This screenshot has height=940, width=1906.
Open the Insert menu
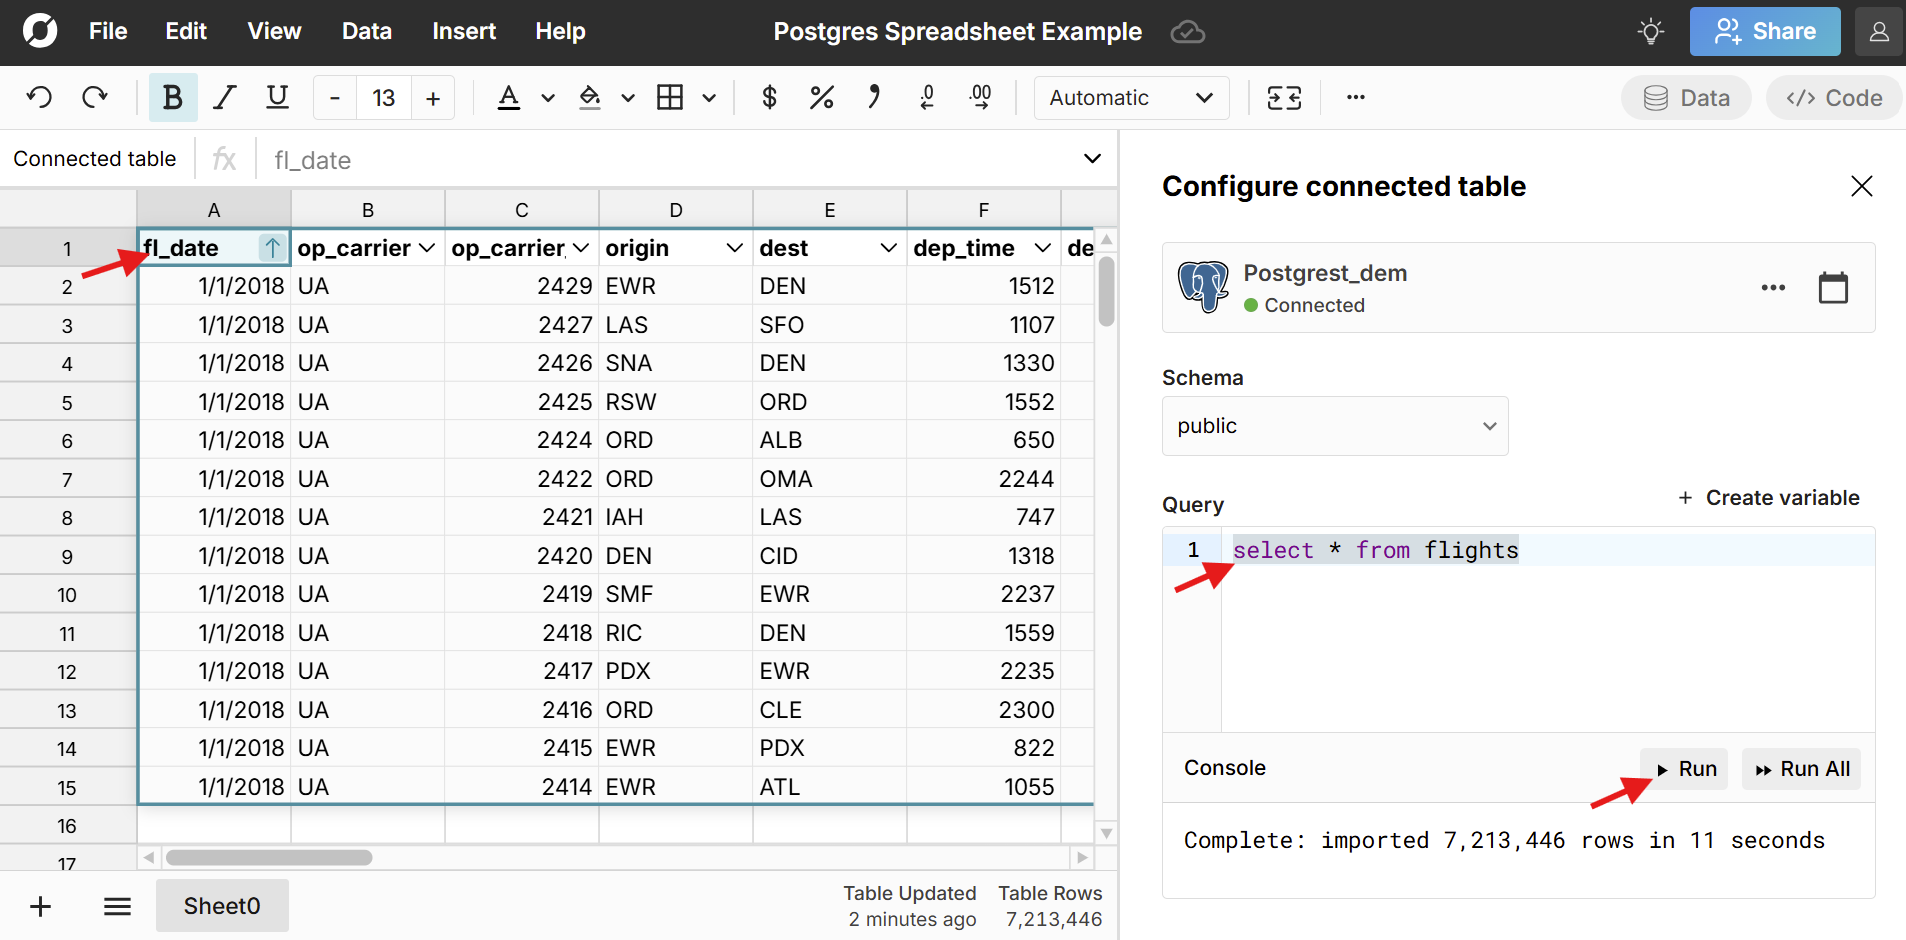463,31
